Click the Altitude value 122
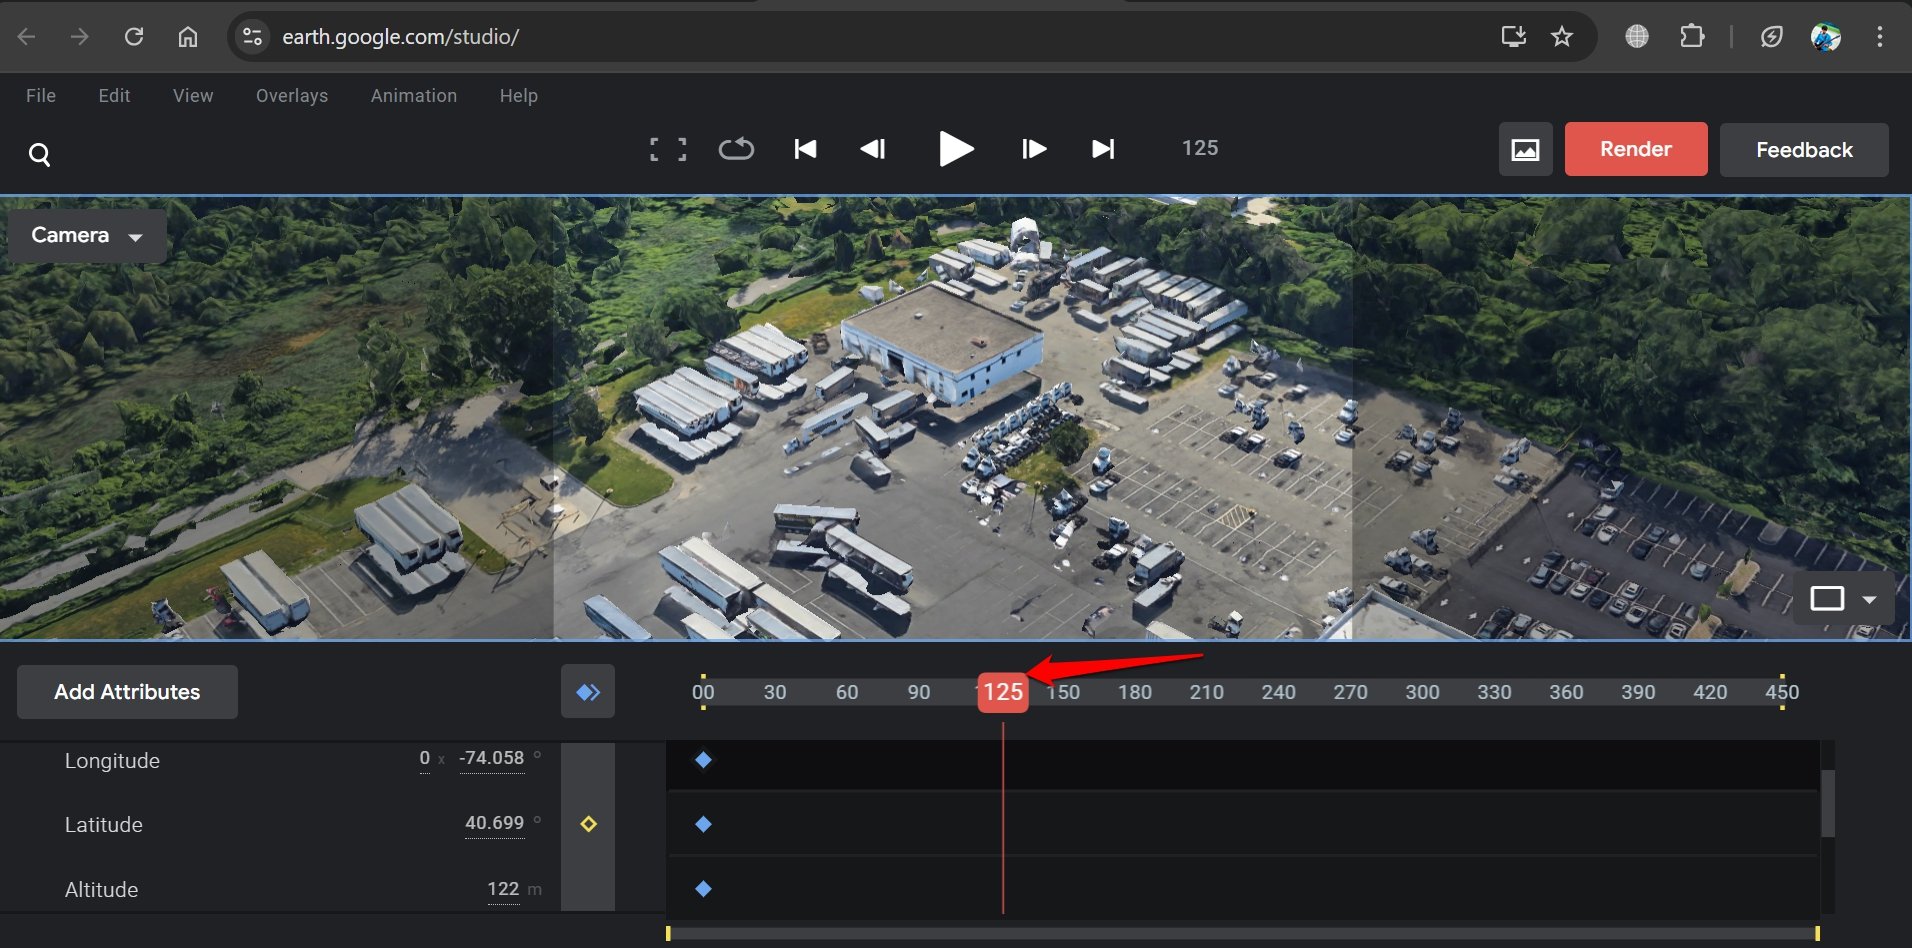 pos(503,889)
